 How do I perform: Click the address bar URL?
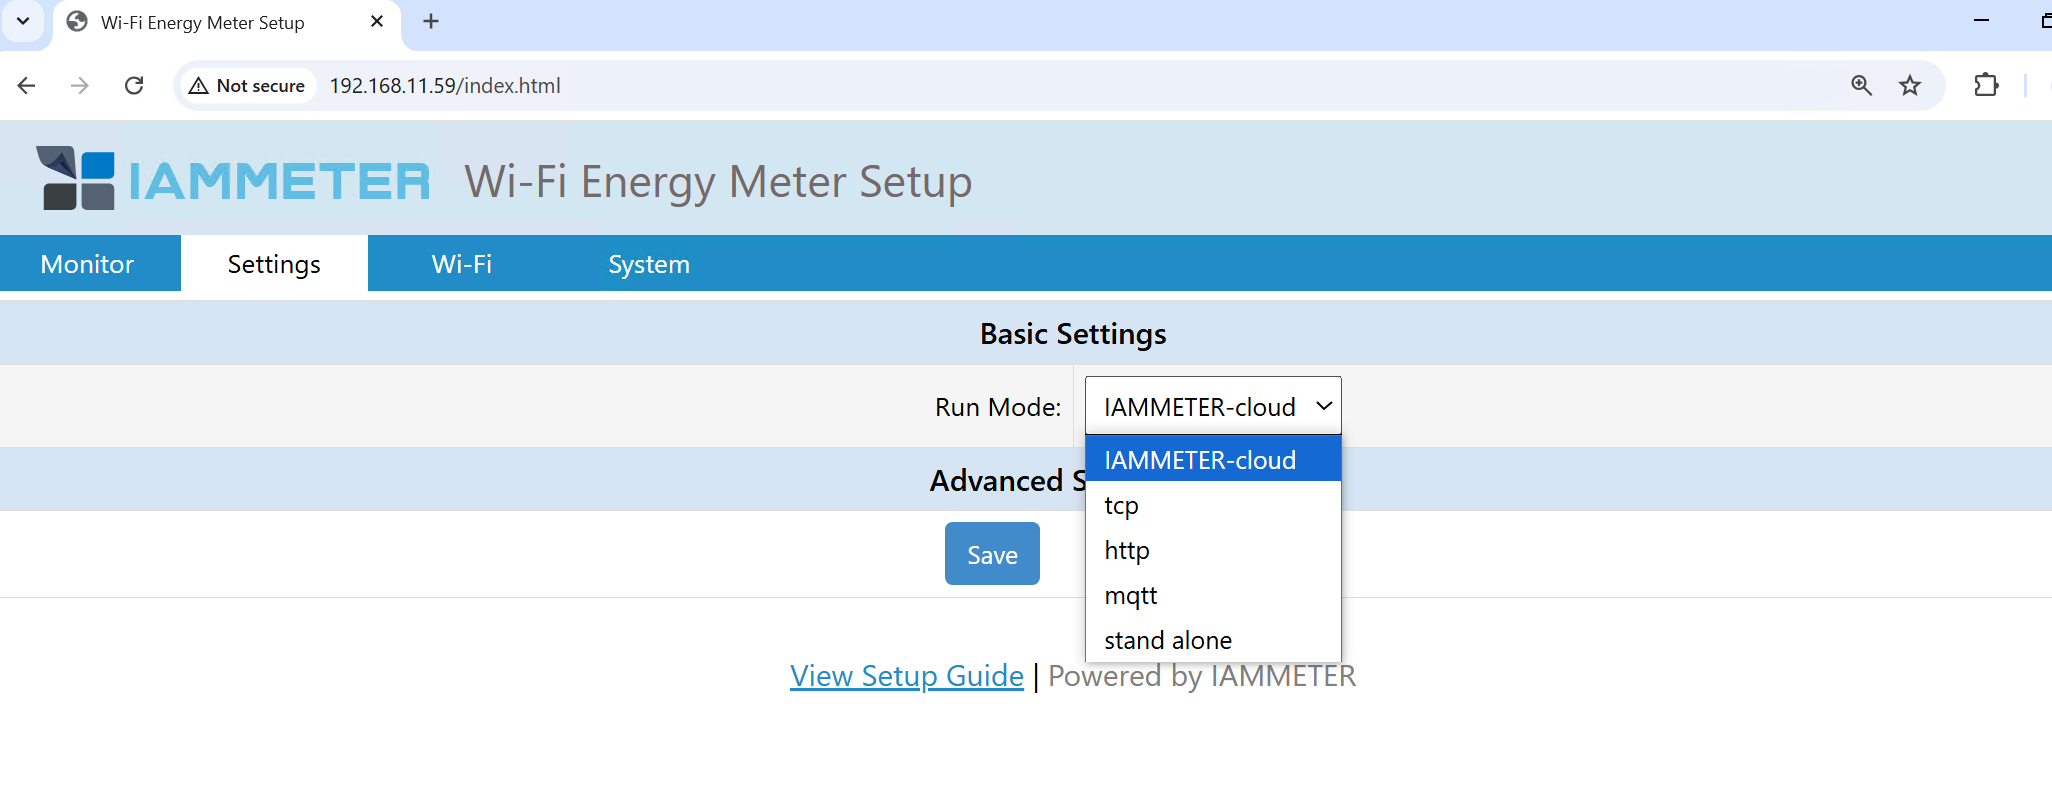(x=445, y=86)
